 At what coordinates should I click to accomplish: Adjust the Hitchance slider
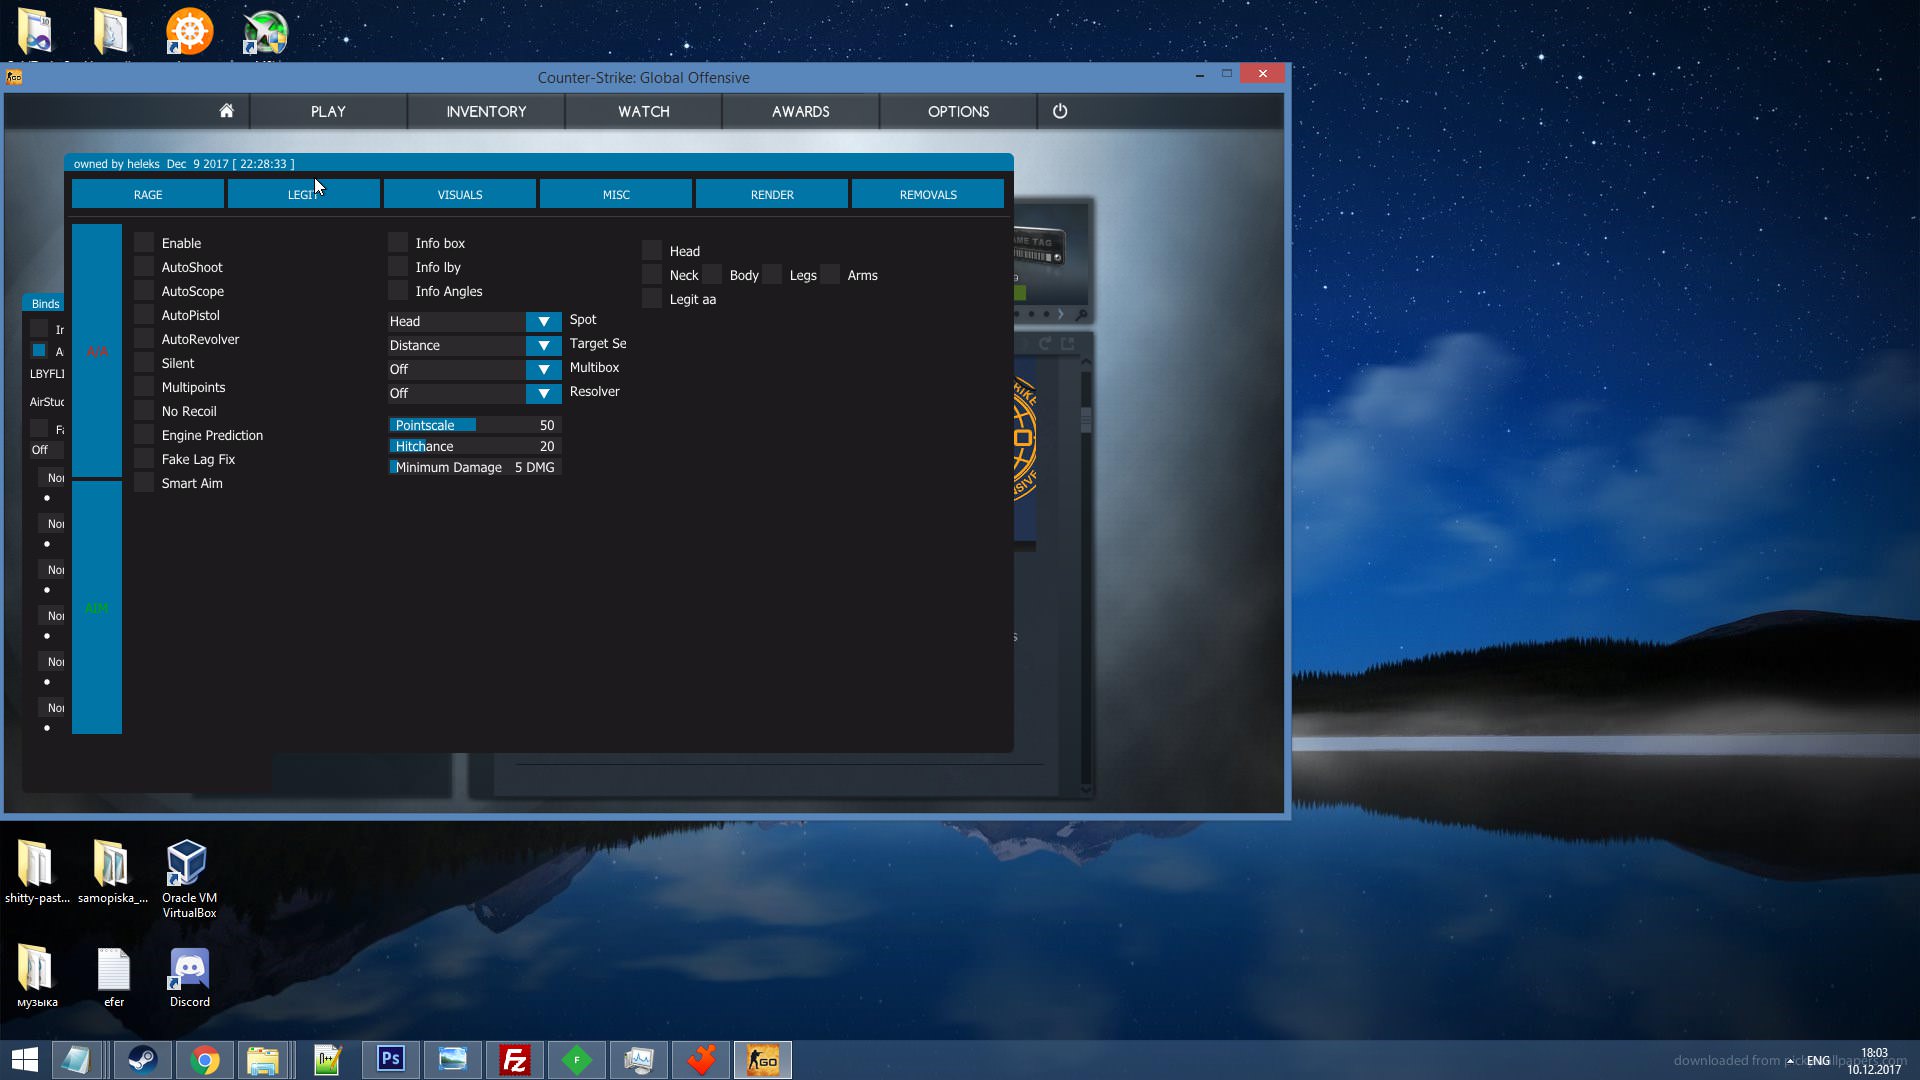(474, 446)
